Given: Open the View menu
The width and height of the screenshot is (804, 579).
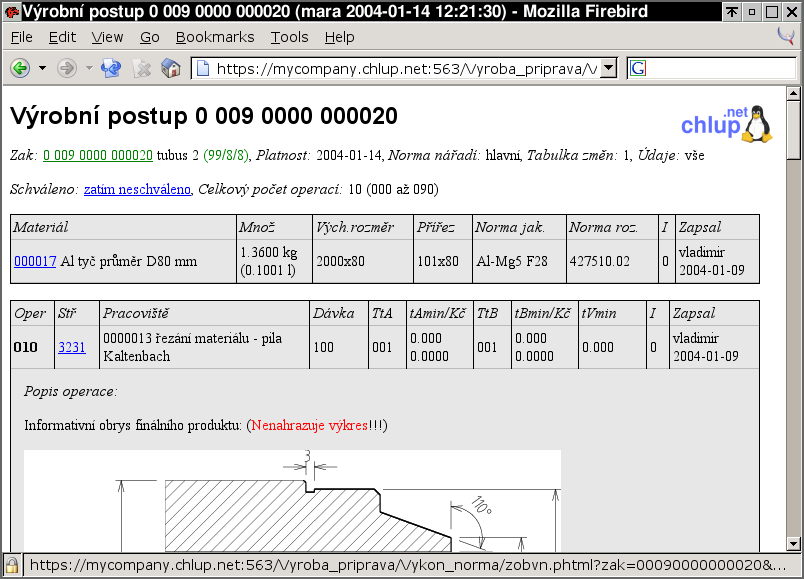Looking at the screenshot, I should [107, 37].
